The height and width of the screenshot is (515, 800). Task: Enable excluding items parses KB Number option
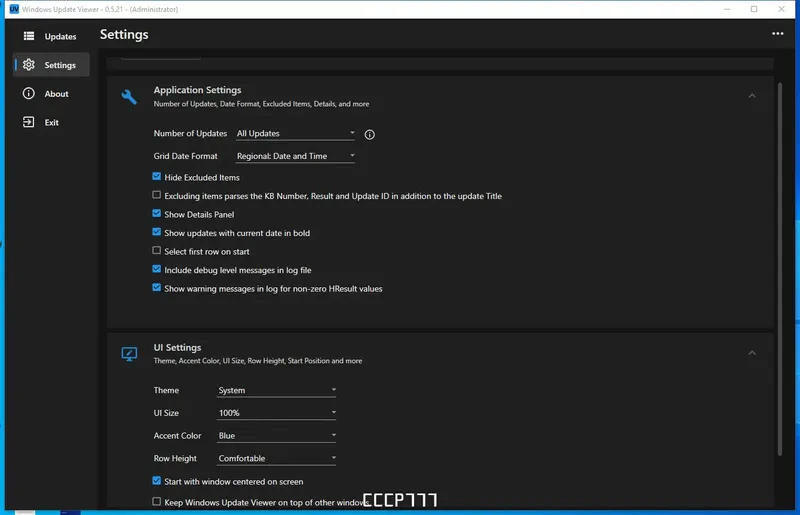click(x=157, y=195)
